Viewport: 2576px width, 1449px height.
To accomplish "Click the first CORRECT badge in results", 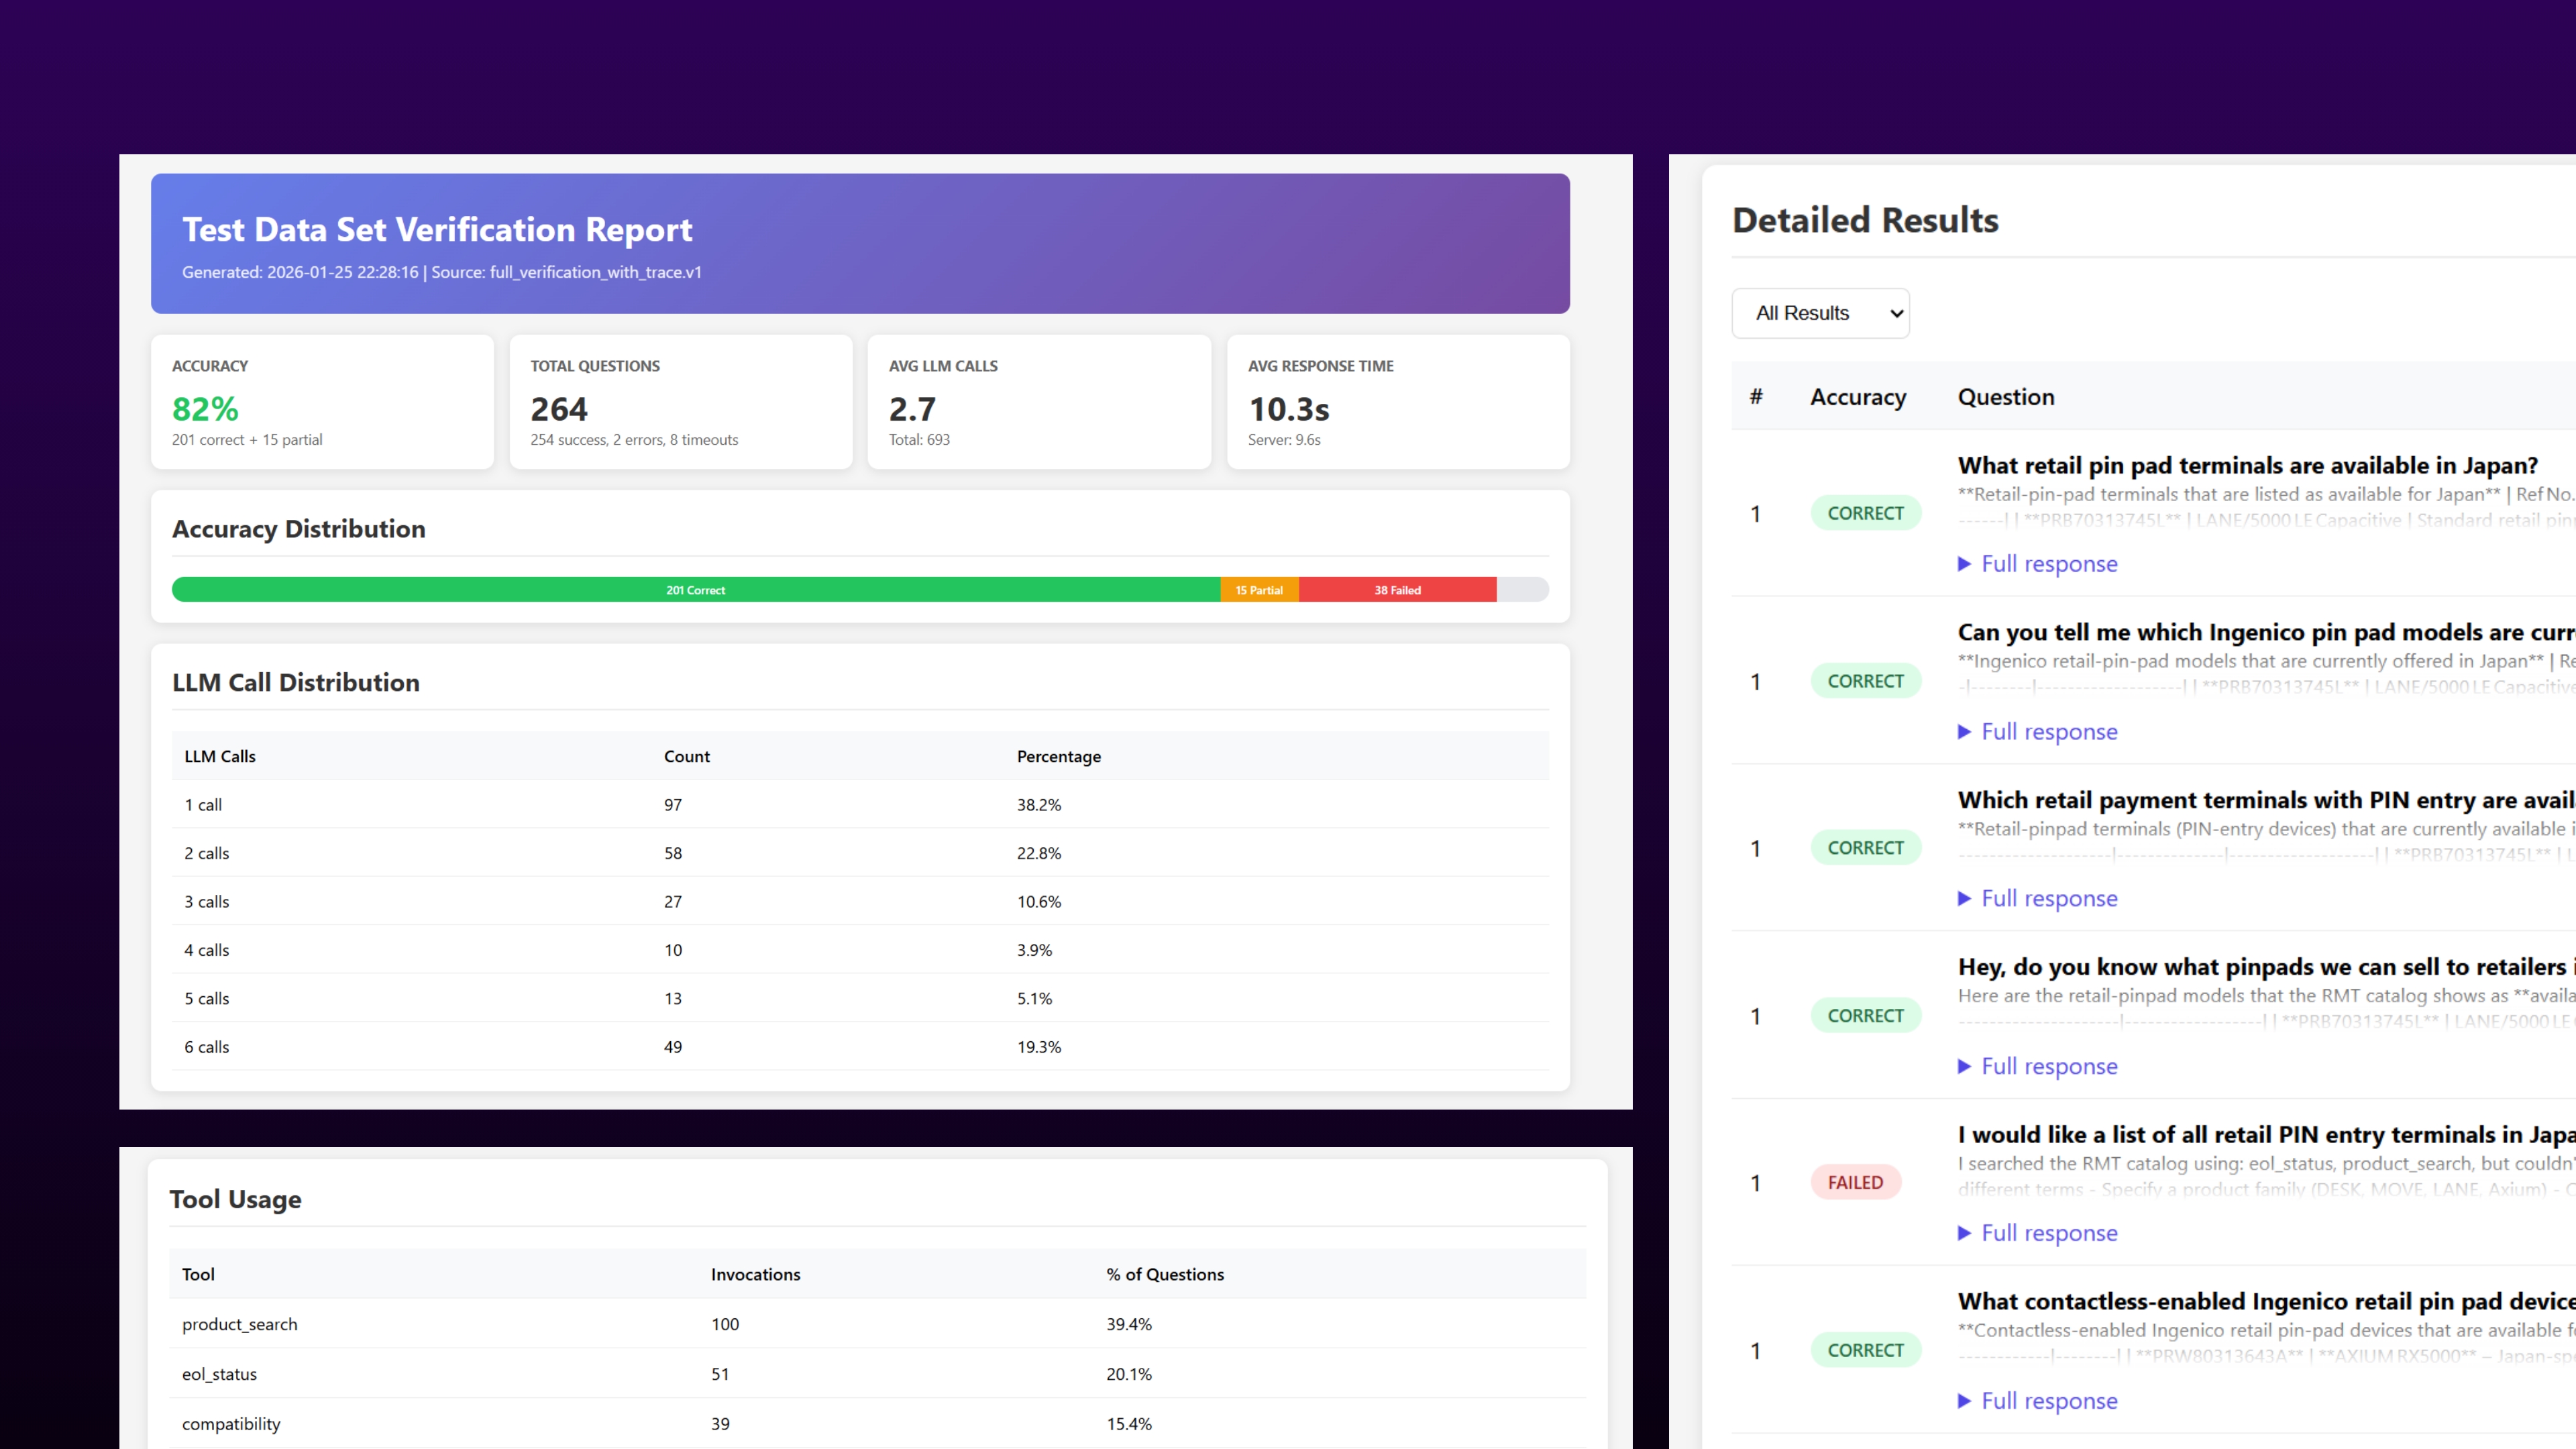I will point(1865,513).
